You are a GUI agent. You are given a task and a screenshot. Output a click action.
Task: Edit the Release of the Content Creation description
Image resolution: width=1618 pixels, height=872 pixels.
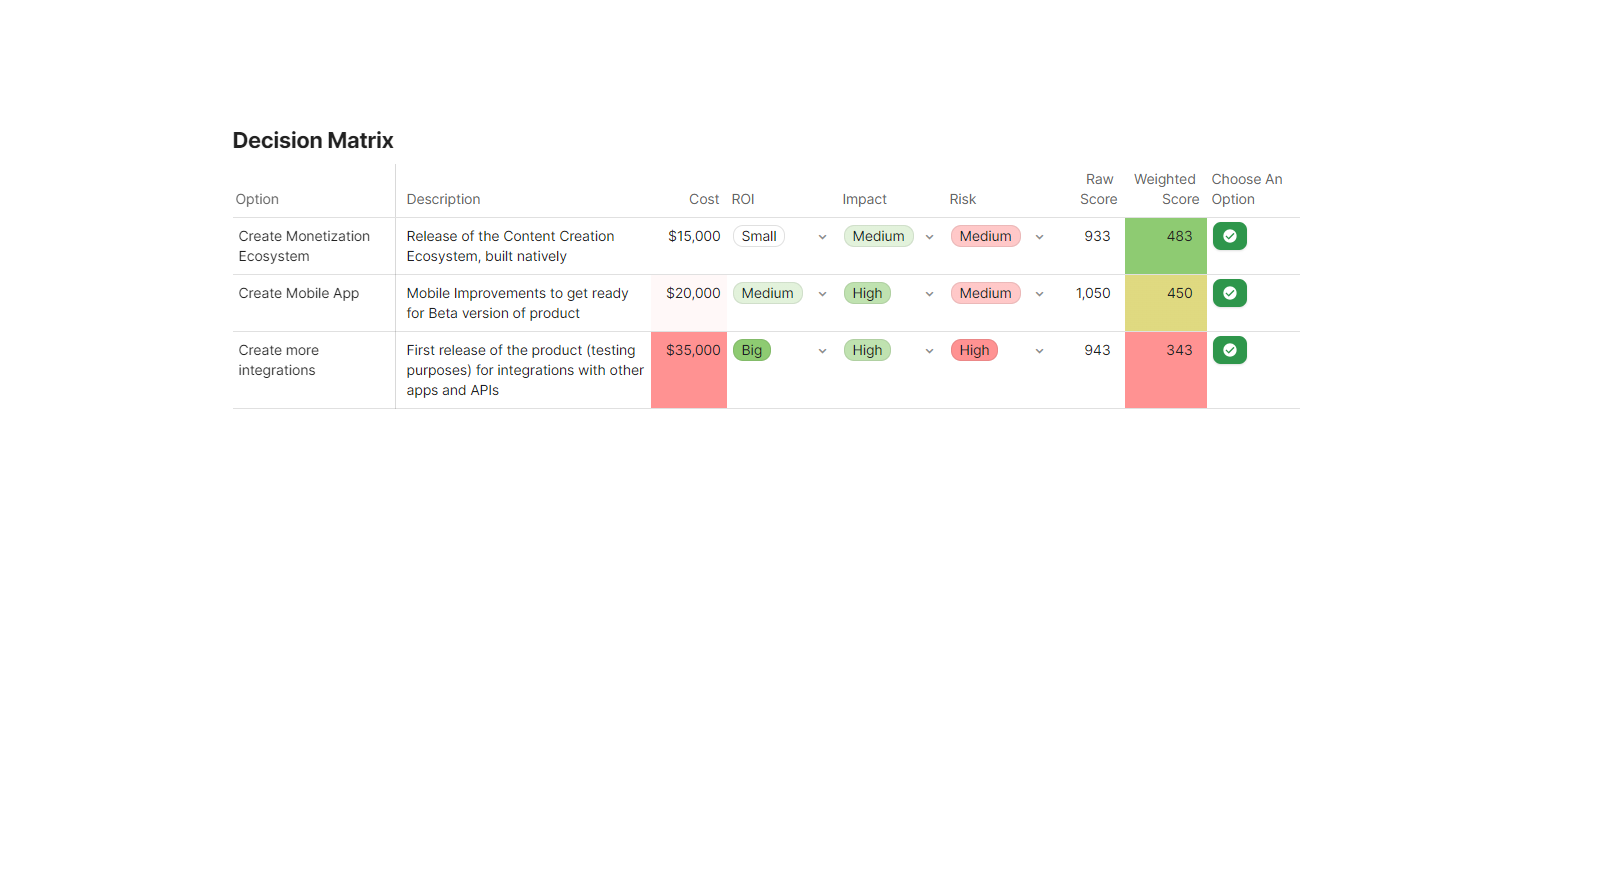pos(510,246)
